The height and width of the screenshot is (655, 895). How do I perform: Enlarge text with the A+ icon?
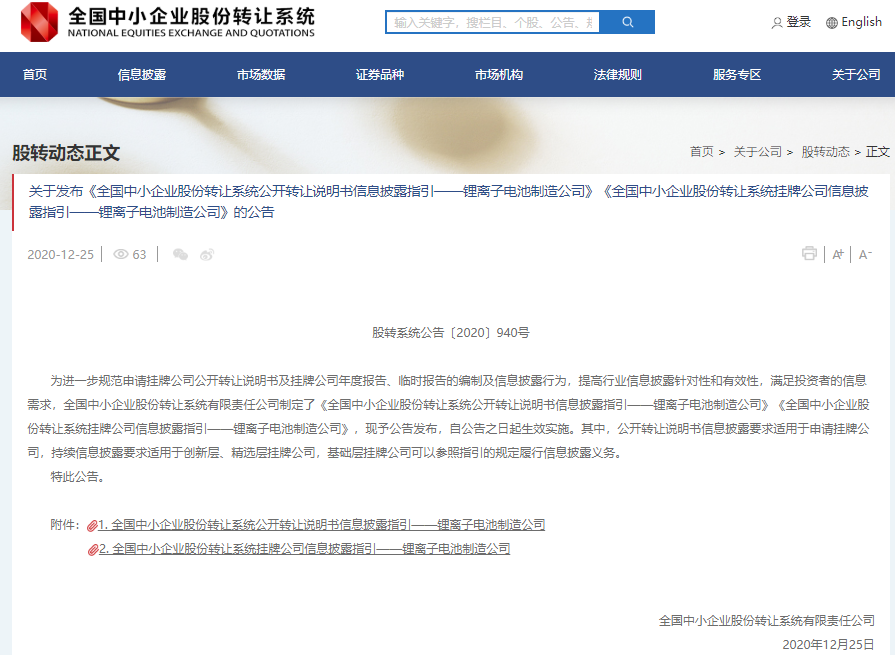click(x=838, y=254)
